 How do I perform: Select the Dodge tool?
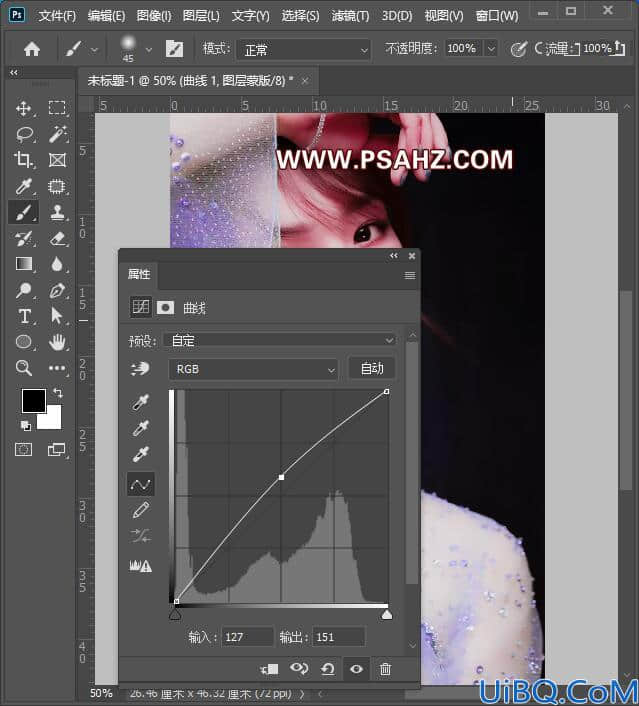coord(23,290)
